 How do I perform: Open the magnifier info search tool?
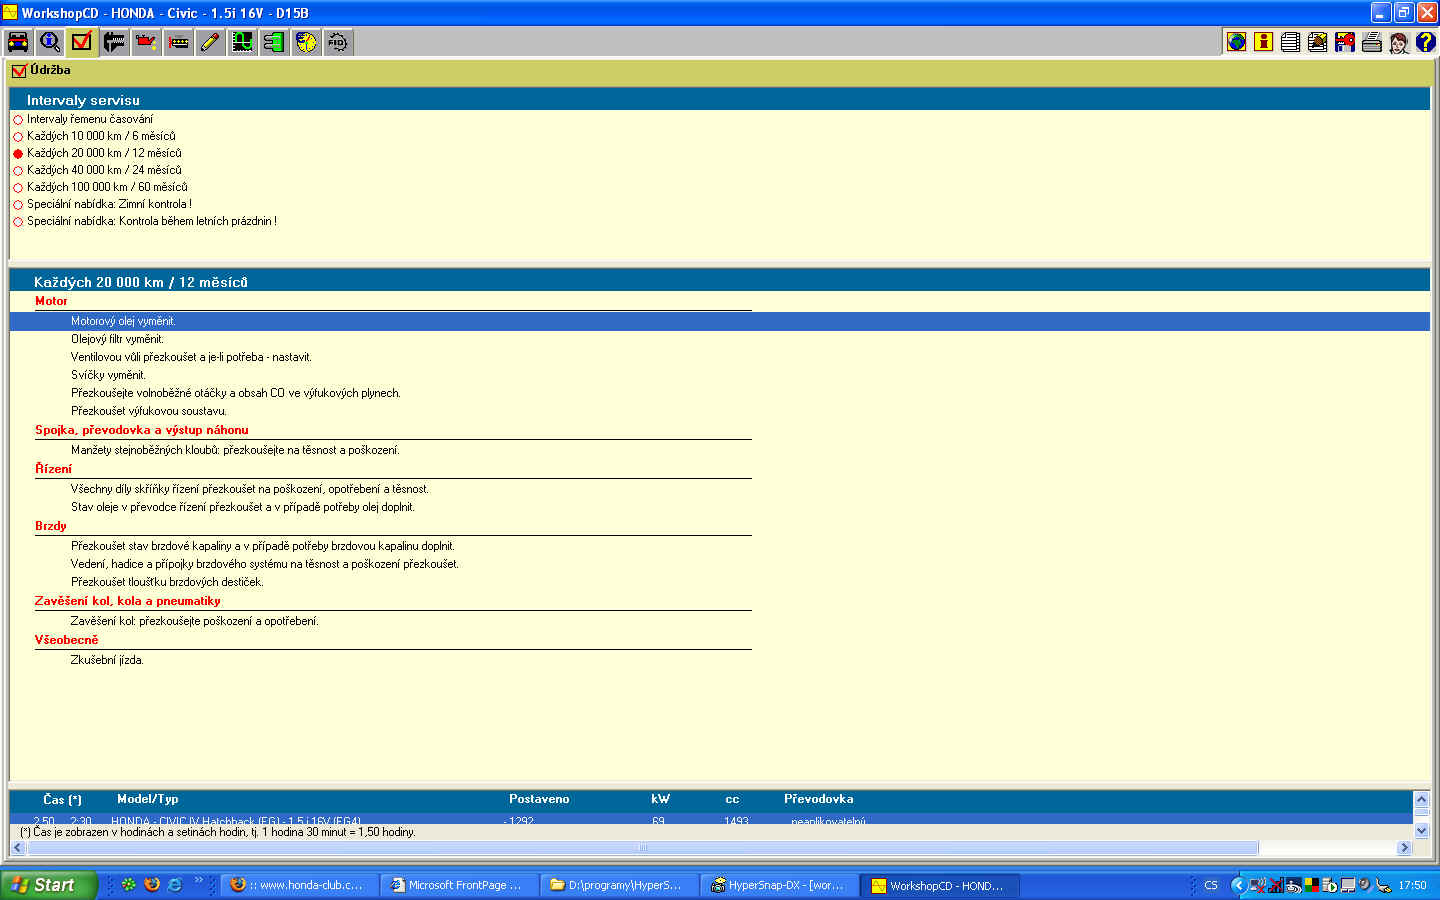(x=50, y=42)
